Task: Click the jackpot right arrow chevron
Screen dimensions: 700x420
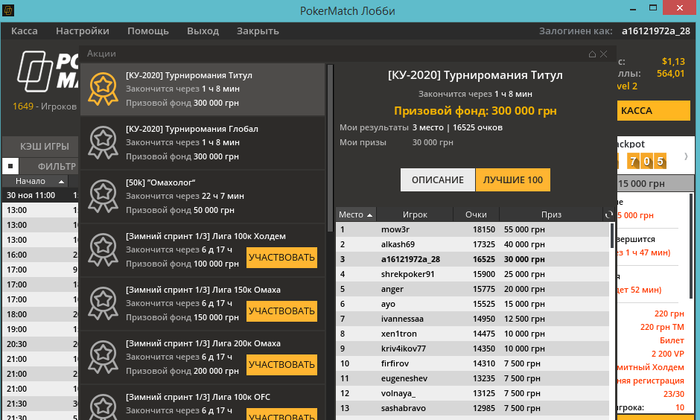Action: 686,156
